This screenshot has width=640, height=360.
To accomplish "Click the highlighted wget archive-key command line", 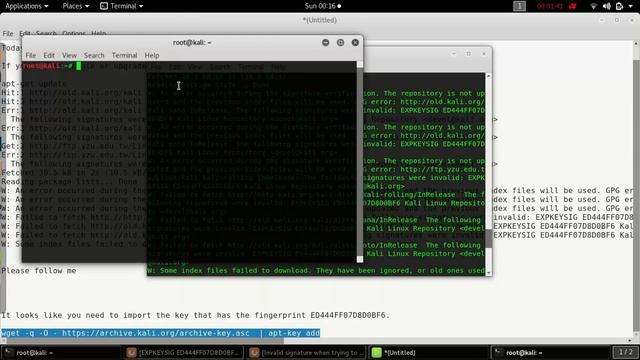I will [x=160, y=333].
